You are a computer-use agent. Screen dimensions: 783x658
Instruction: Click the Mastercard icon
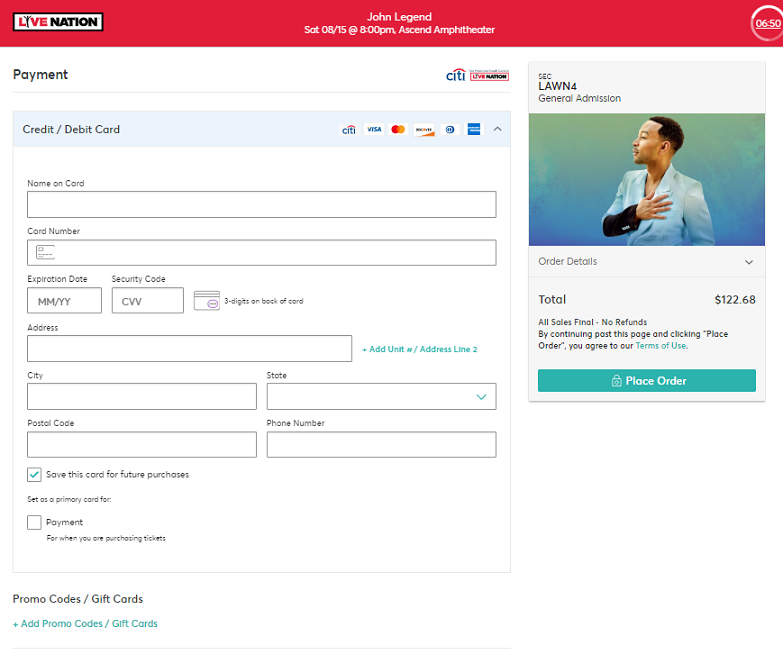398,129
